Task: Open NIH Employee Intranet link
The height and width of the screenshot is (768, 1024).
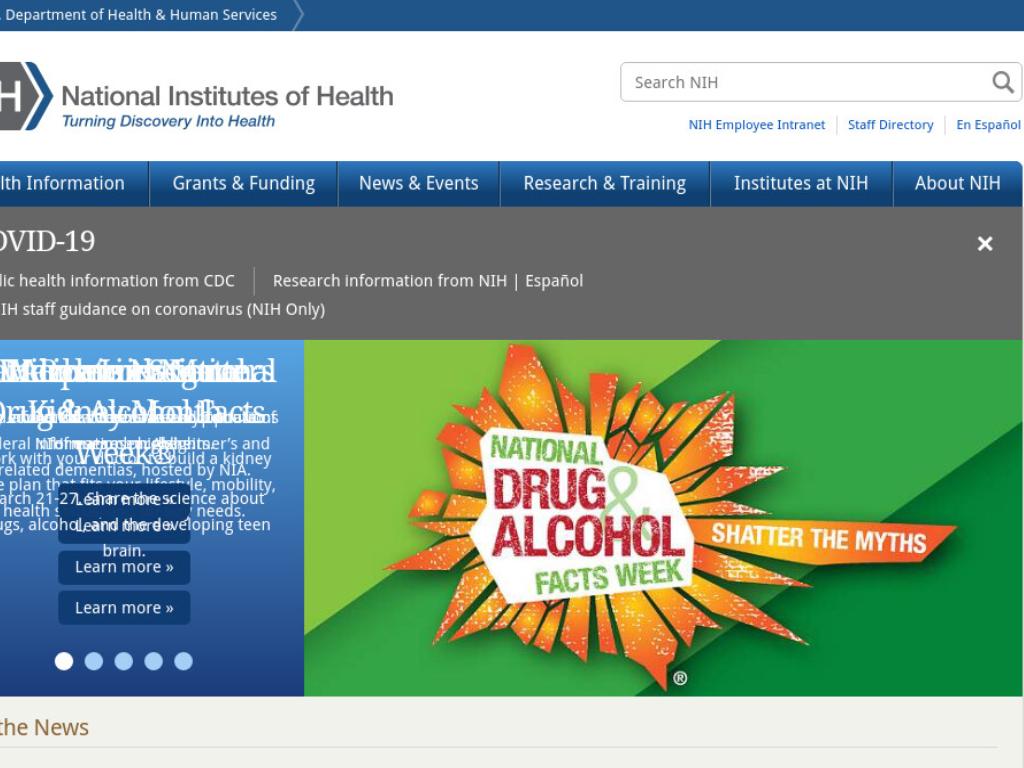Action: point(756,125)
